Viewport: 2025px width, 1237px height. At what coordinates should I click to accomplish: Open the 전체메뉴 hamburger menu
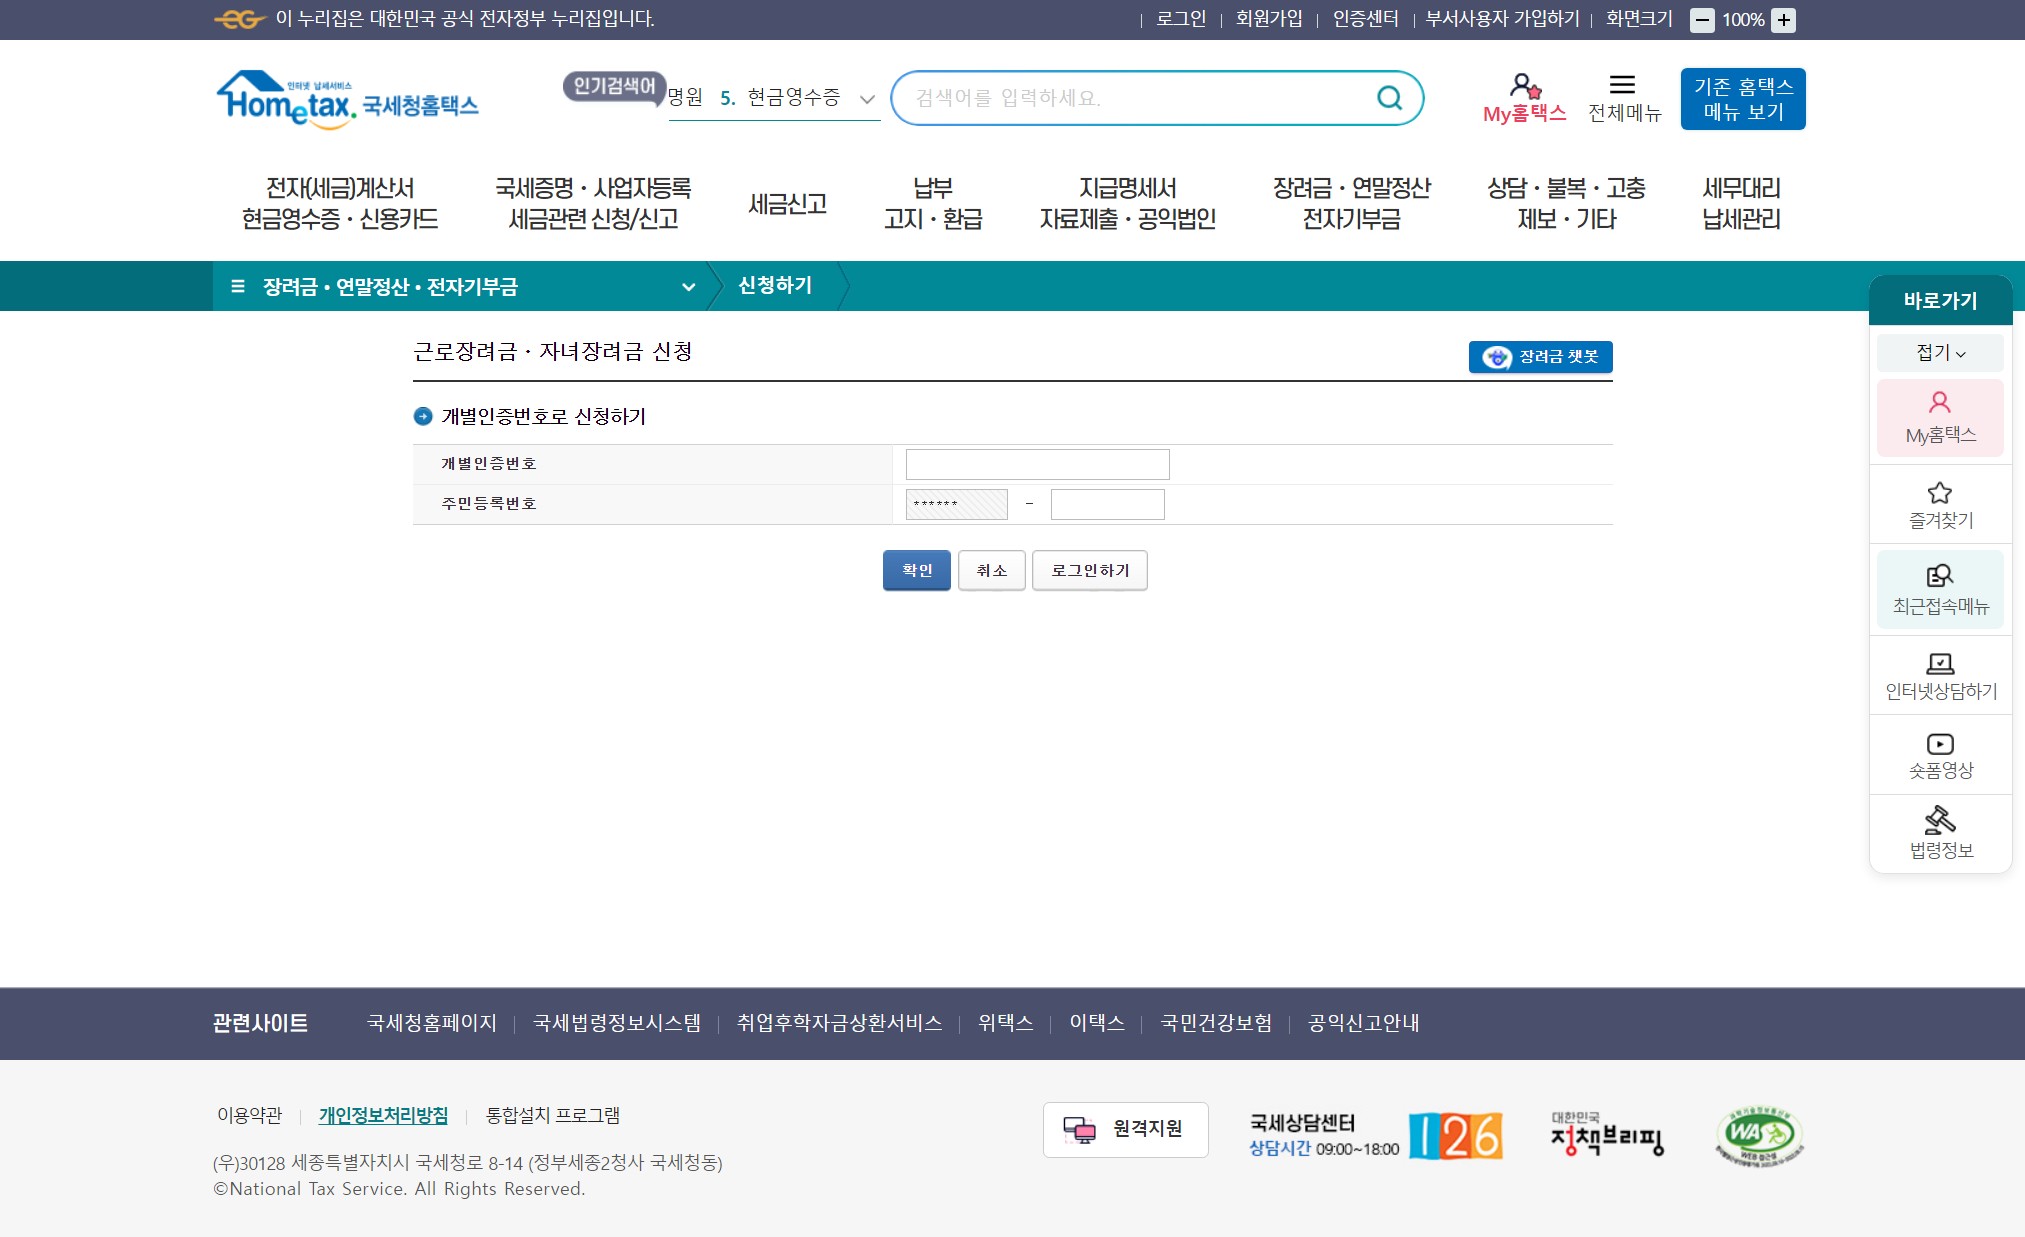click(1623, 98)
